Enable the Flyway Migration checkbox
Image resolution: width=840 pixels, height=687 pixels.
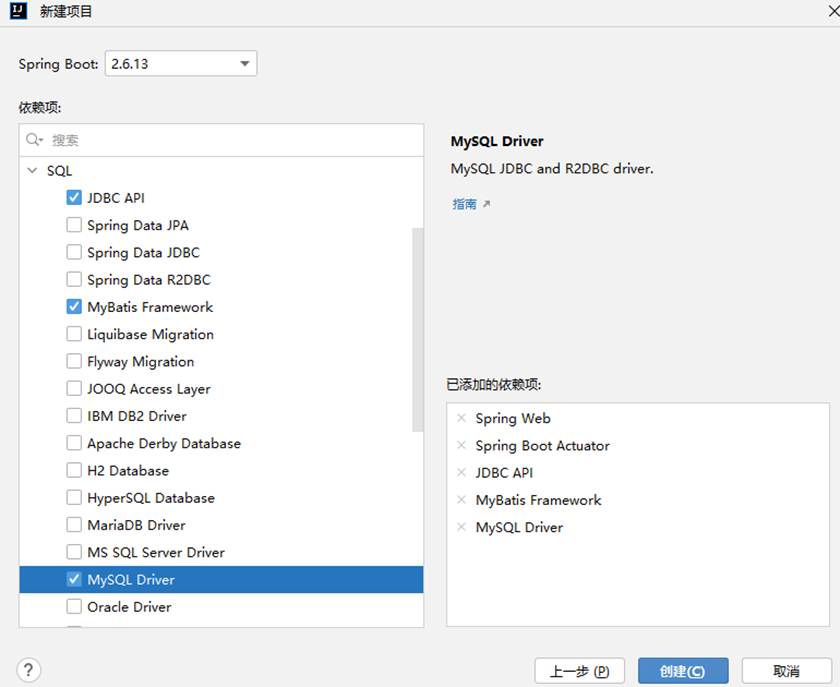point(74,362)
